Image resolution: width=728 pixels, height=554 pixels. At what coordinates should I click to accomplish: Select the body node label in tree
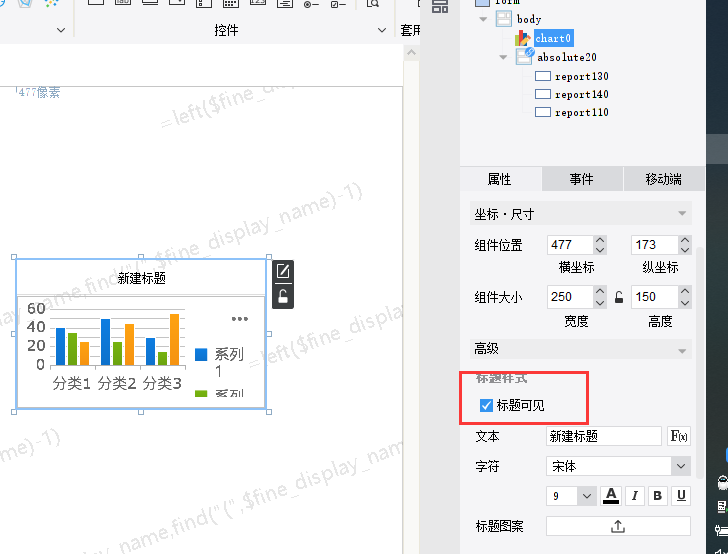click(529, 20)
